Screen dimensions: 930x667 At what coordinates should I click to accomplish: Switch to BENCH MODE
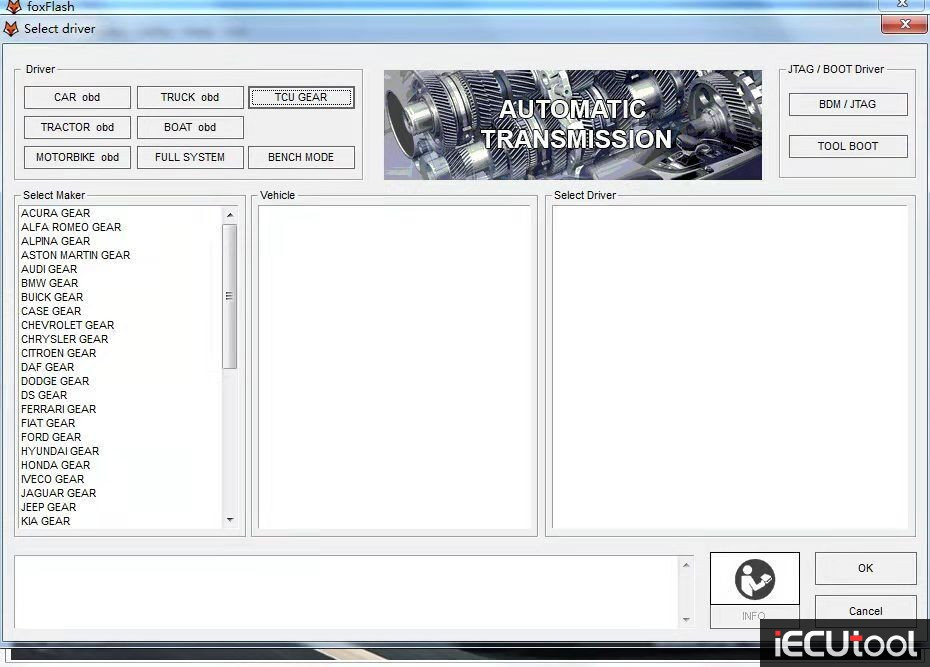301,158
